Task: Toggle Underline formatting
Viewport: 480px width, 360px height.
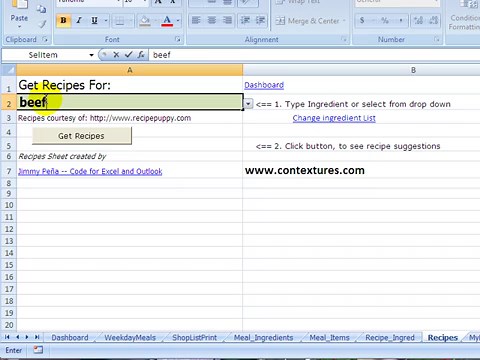Action: tap(94, 21)
